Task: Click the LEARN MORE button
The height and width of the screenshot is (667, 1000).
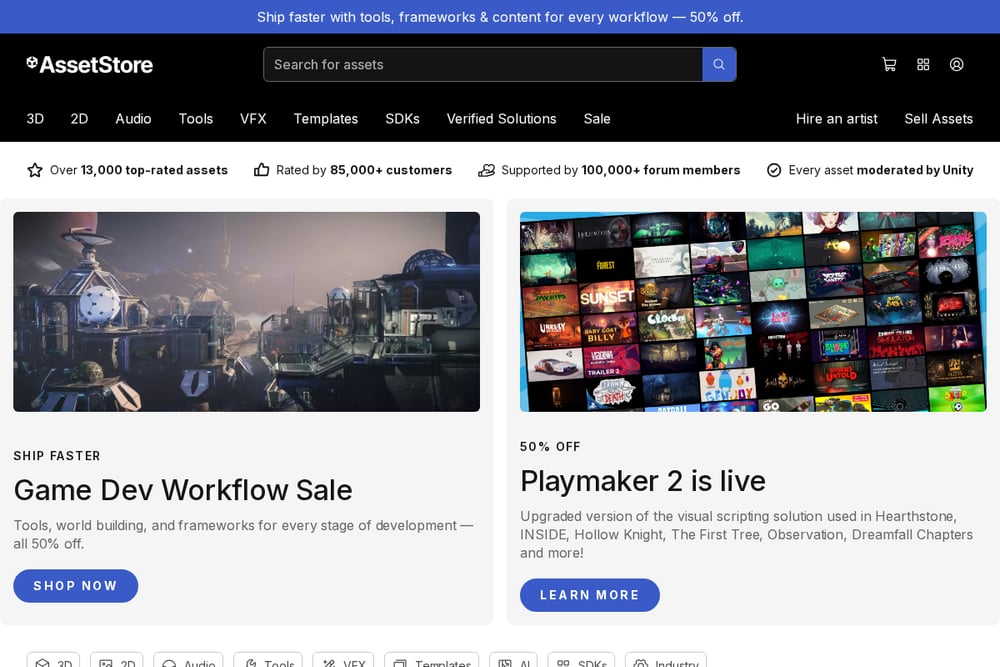Action: coord(589,595)
